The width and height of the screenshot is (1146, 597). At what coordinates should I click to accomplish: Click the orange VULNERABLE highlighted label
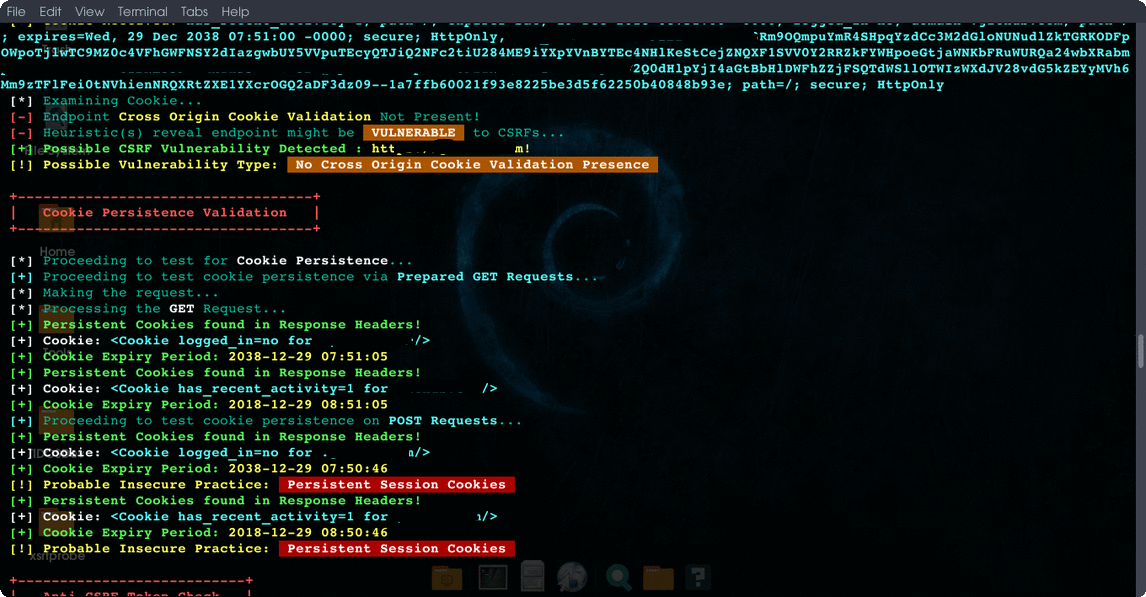pyautogui.click(x=413, y=133)
